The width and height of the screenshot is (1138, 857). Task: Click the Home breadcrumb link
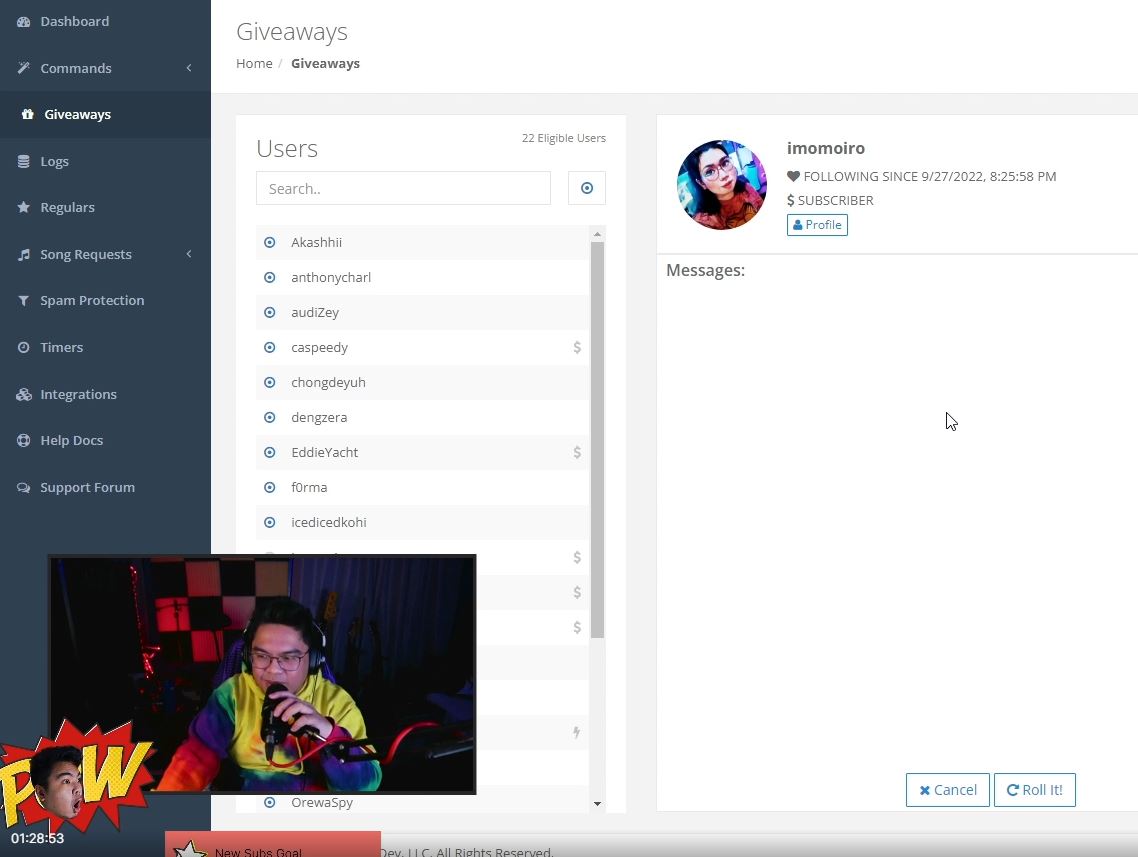[x=254, y=63]
